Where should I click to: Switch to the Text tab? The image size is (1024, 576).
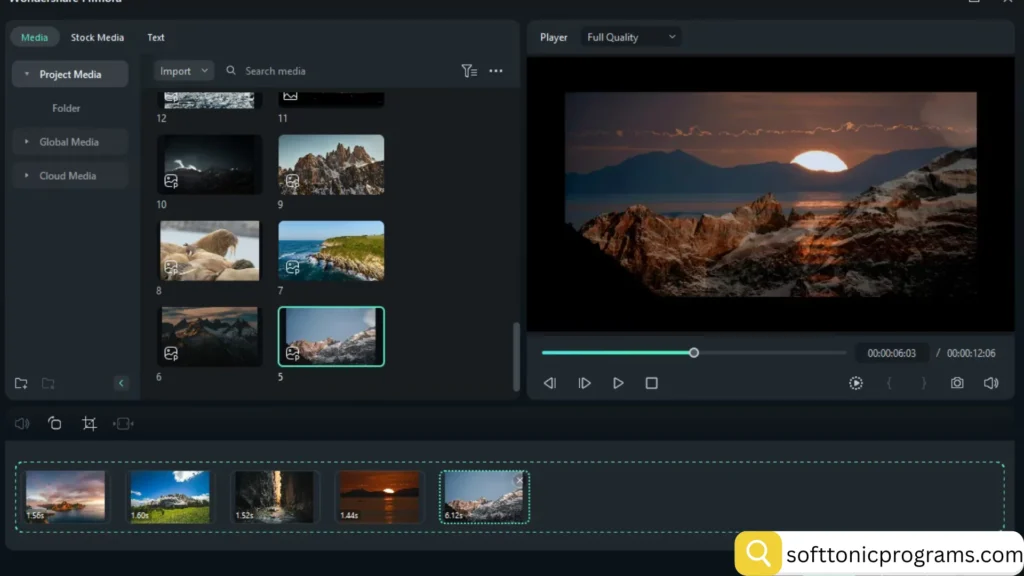(x=156, y=37)
